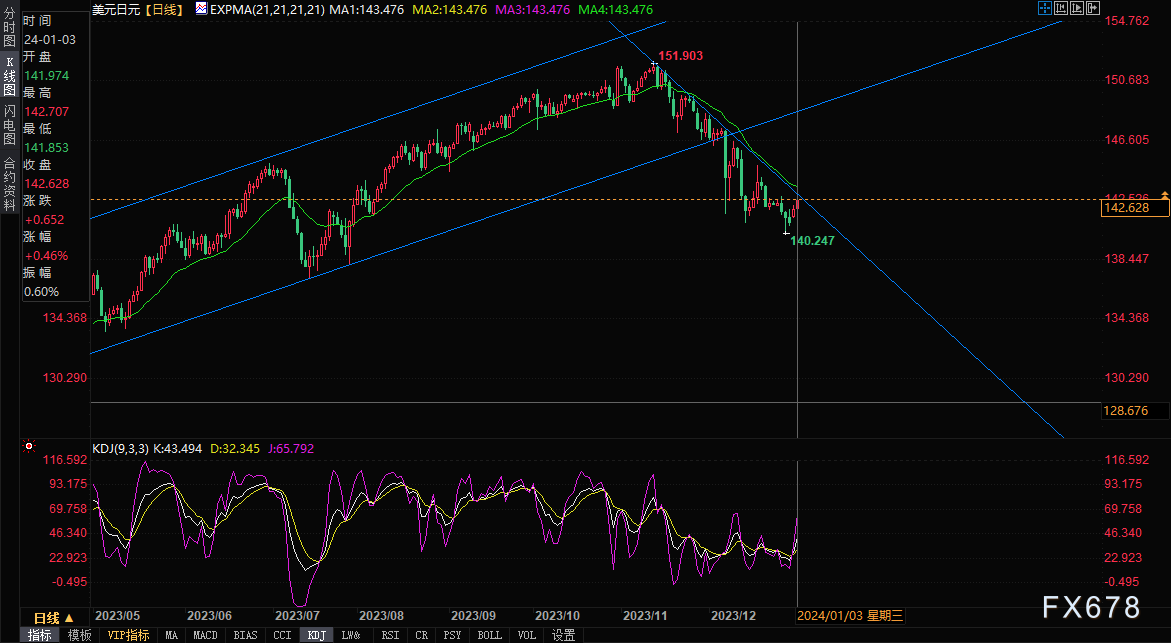Viewport: 1171px width, 643px height.
Task: Toggle the crosshair cursor icon
Action: pyautogui.click(x=1045, y=8)
